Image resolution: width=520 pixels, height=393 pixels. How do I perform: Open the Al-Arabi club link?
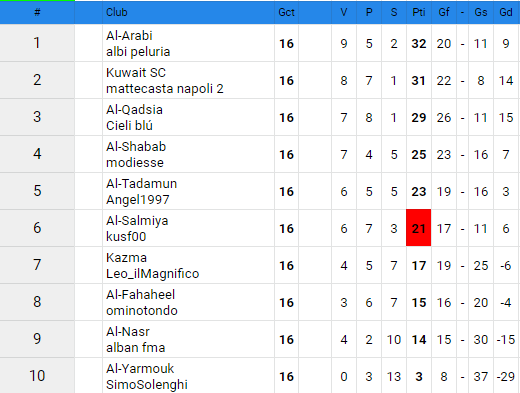tap(129, 36)
